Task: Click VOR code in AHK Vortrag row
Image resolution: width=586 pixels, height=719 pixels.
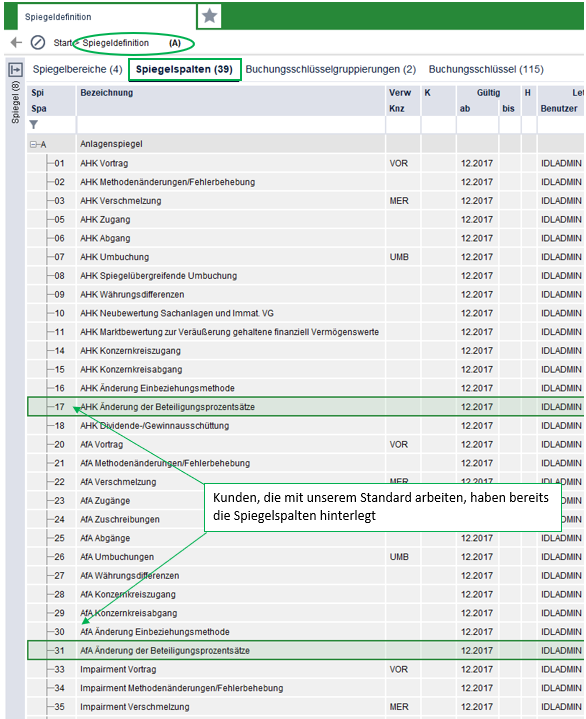Action: tap(398, 163)
